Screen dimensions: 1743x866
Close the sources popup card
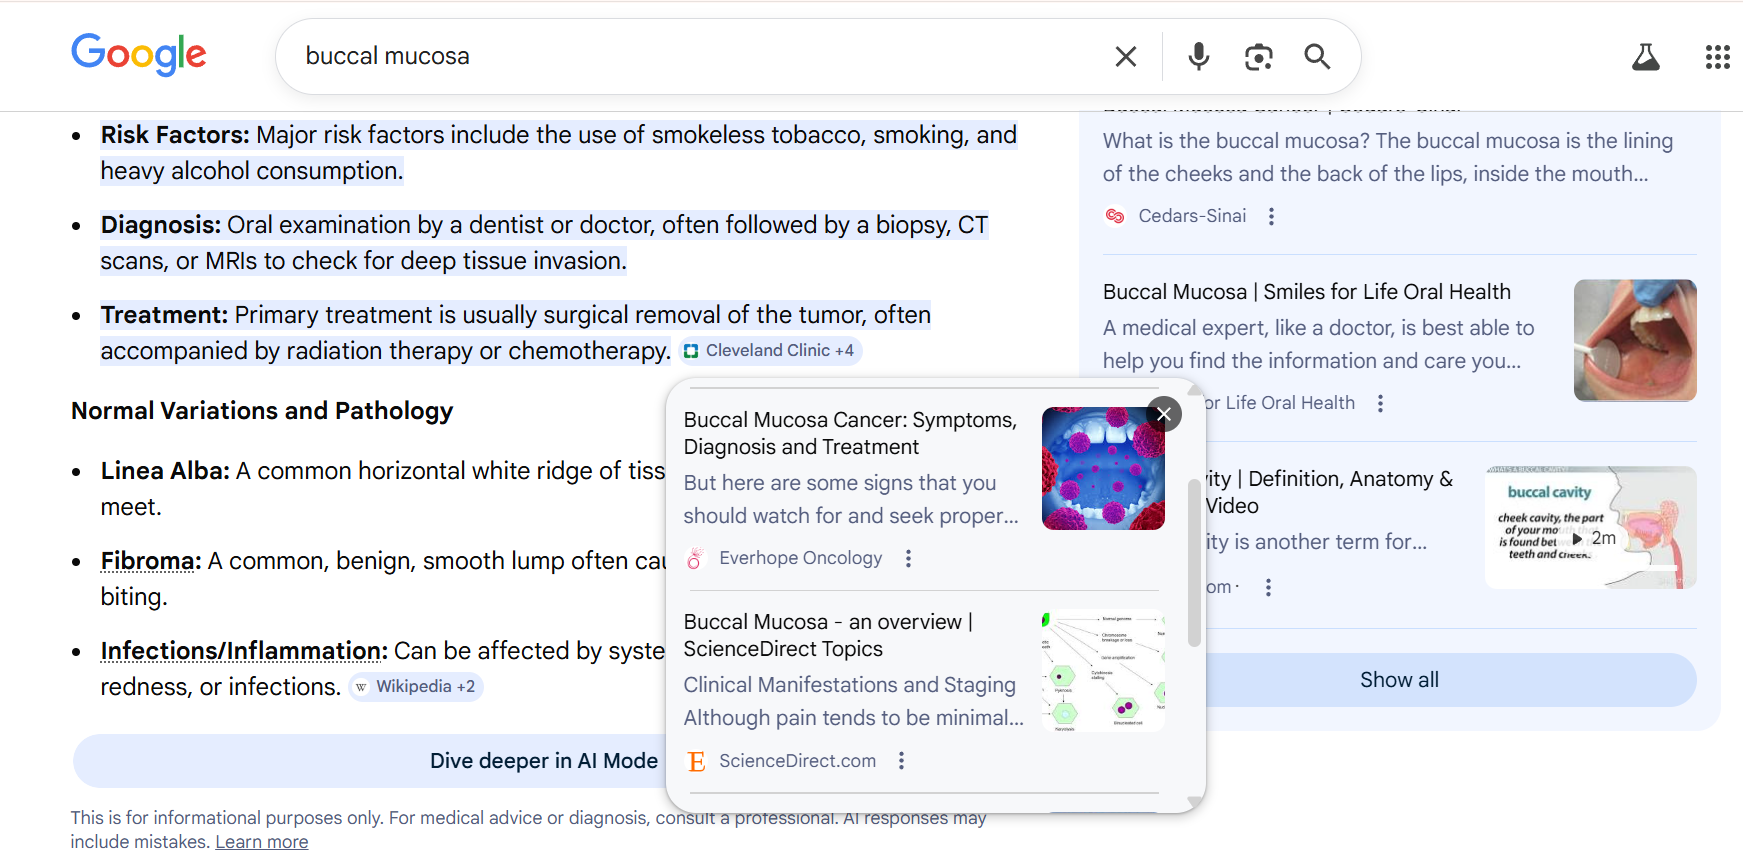click(x=1164, y=414)
